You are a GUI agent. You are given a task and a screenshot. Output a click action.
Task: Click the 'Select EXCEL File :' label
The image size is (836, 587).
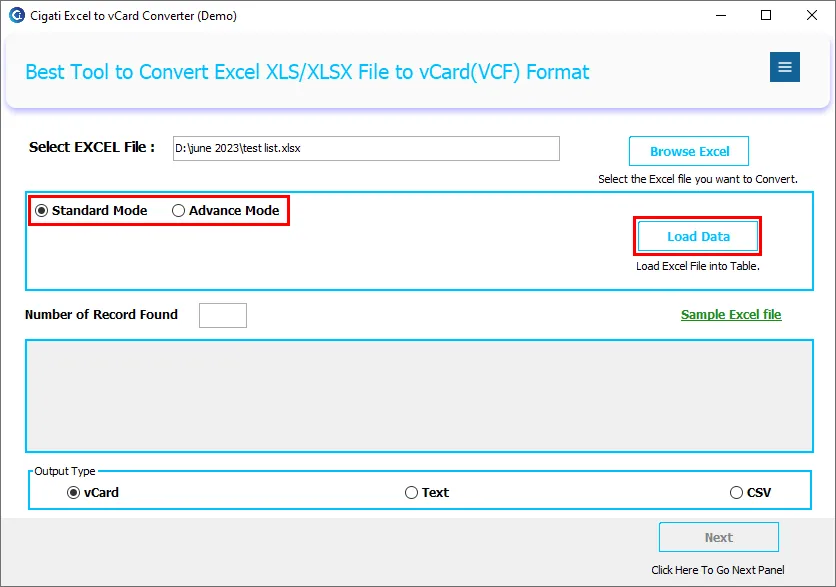[x=92, y=147]
